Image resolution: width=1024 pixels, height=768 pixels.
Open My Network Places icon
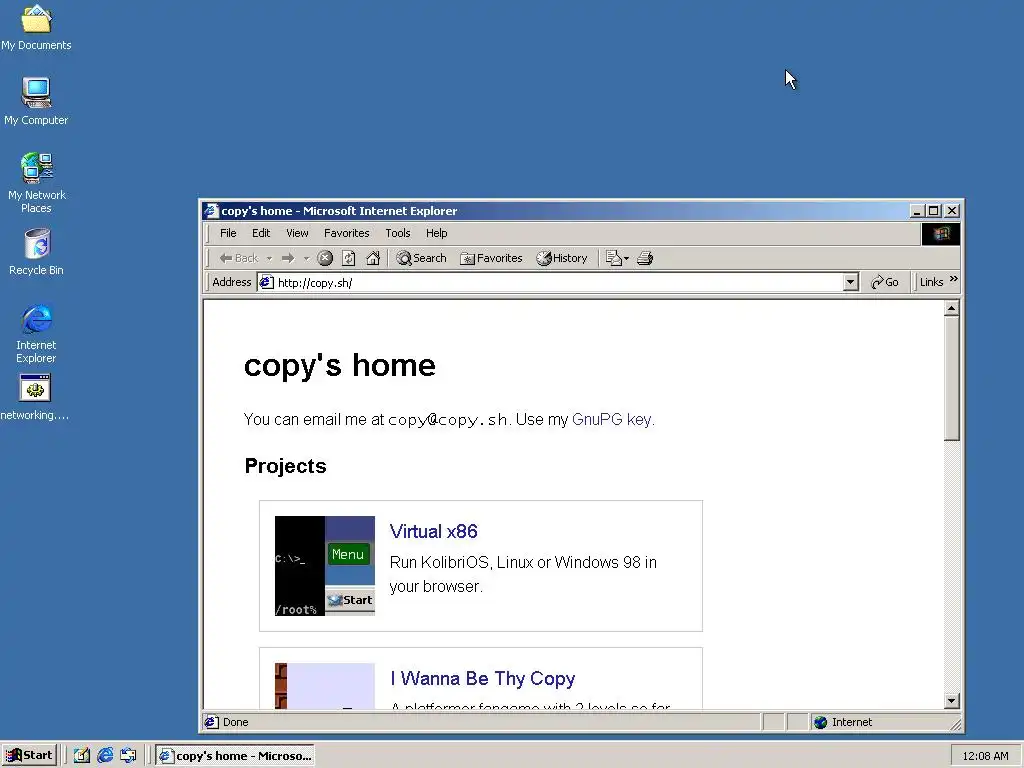coord(37,183)
